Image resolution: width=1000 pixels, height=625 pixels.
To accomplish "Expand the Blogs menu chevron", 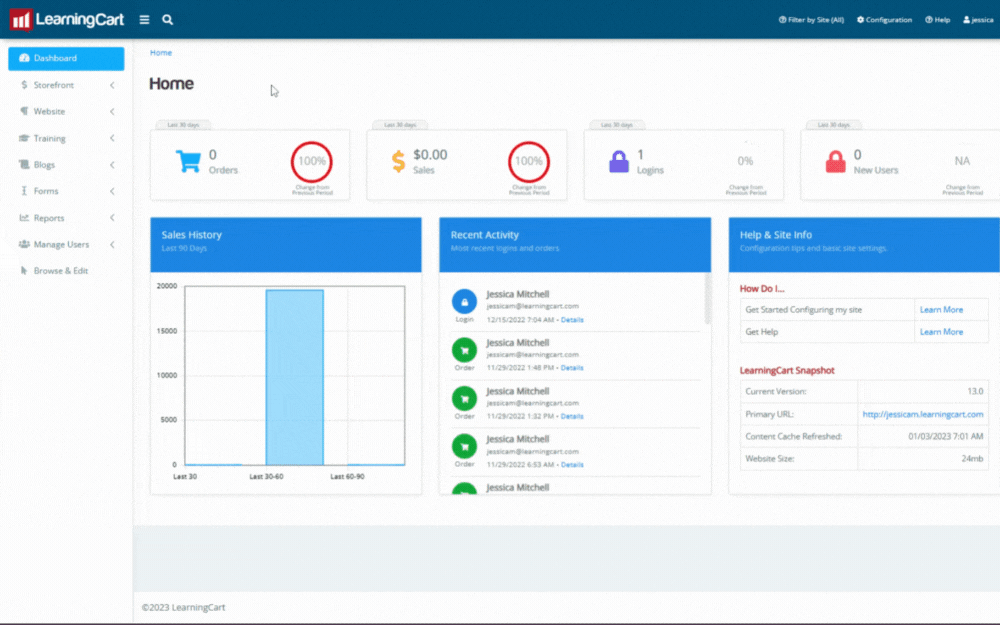I will coord(112,165).
